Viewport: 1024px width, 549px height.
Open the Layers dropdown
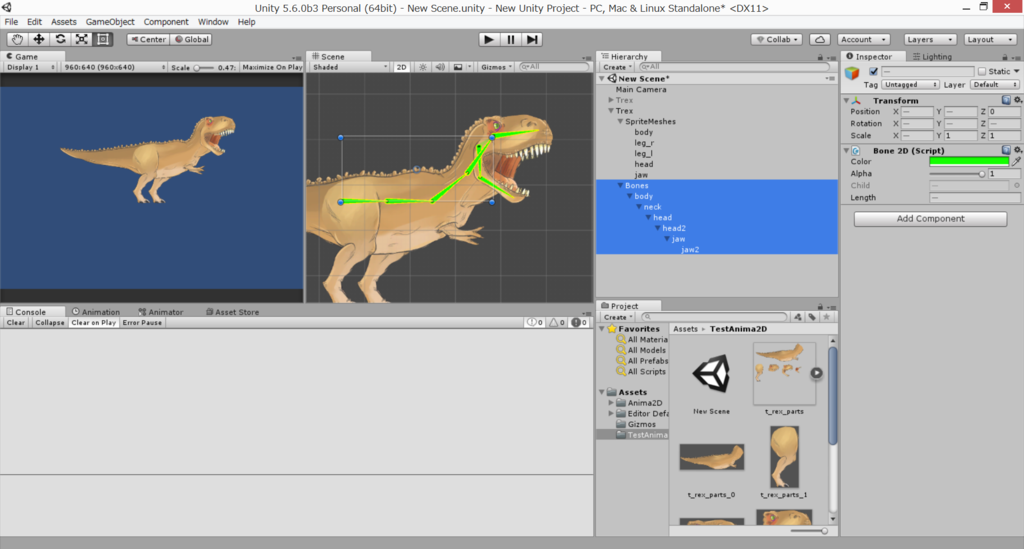931,39
